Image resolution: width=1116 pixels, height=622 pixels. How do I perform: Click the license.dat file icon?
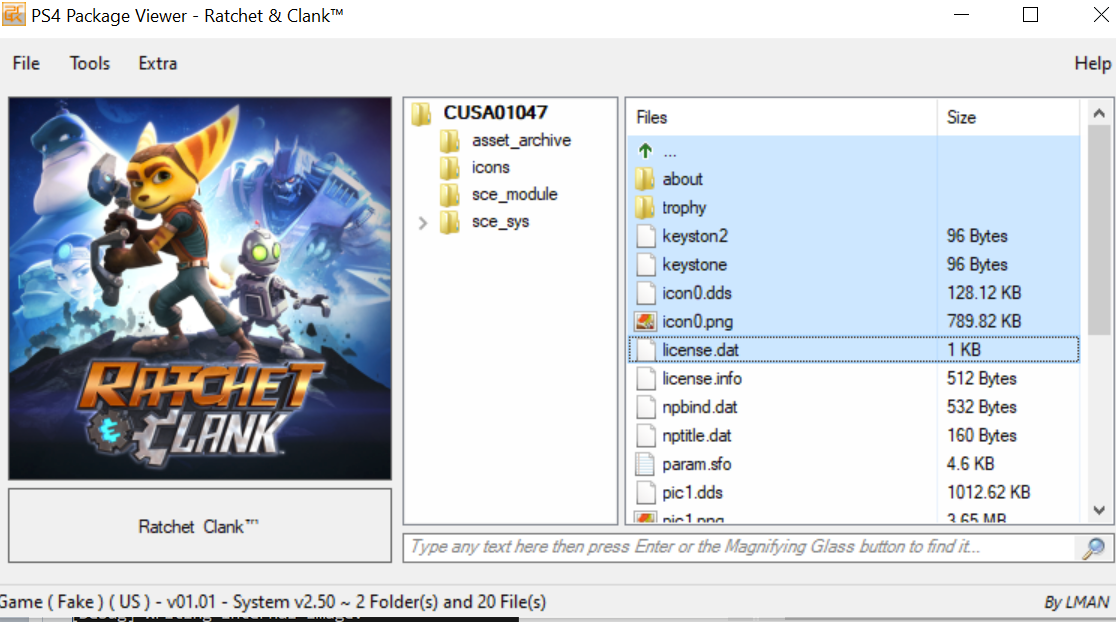pyautogui.click(x=646, y=349)
